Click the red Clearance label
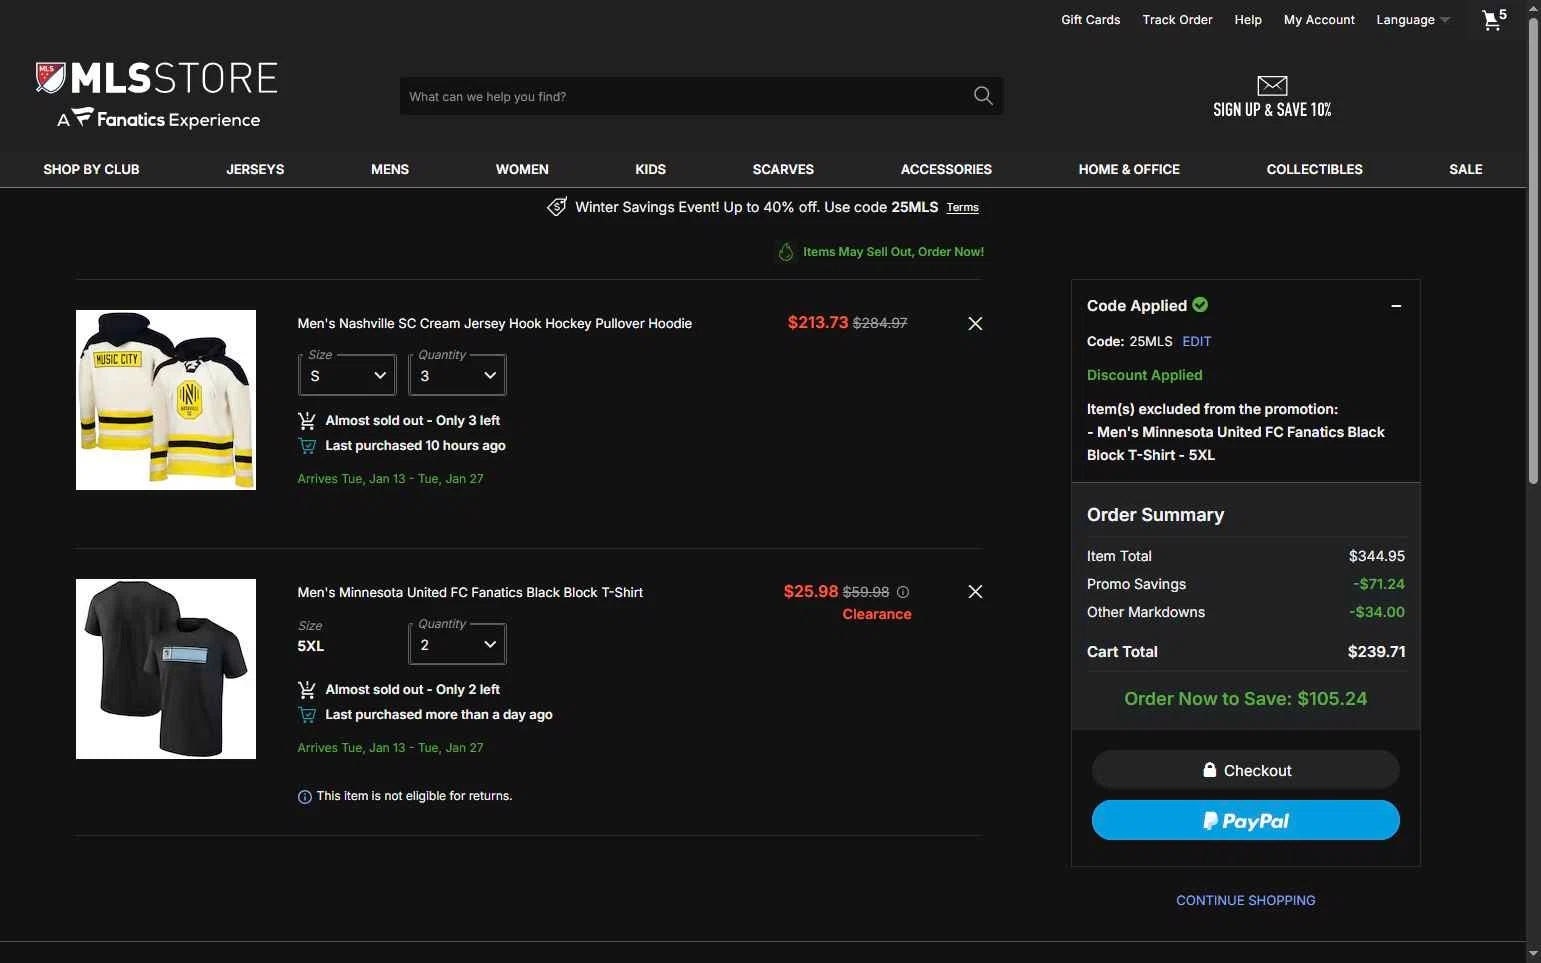This screenshot has height=963, width=1541. click(877, 614)
